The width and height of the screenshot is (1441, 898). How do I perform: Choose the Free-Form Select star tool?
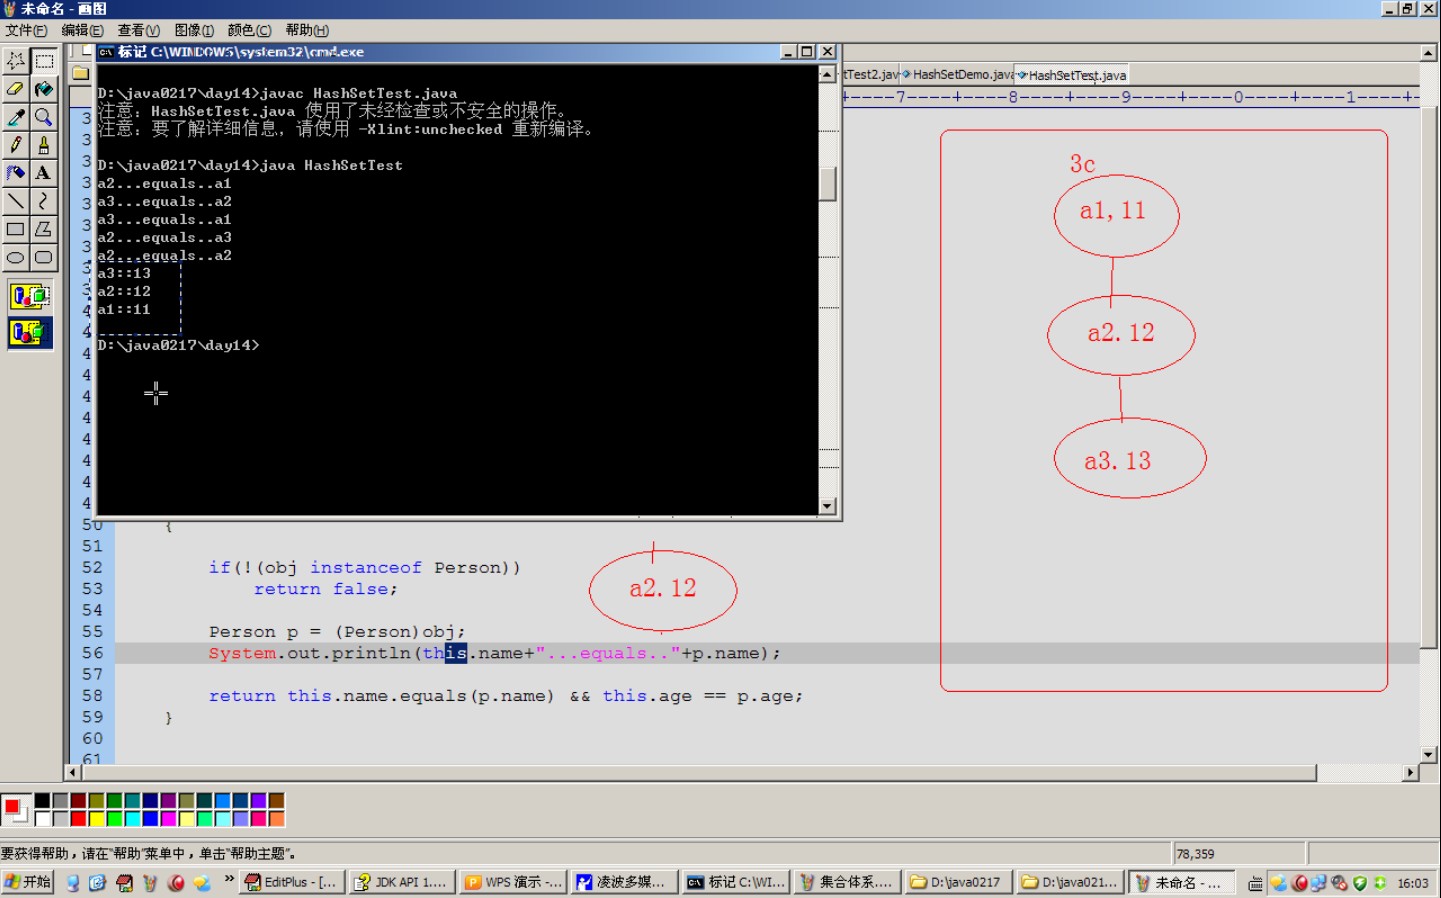(x=16, y=61)
